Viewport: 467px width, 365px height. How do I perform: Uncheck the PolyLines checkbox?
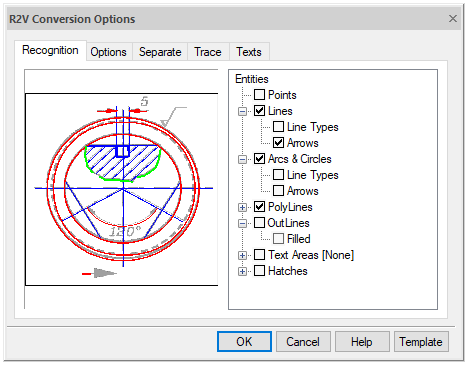click(259, 207)
